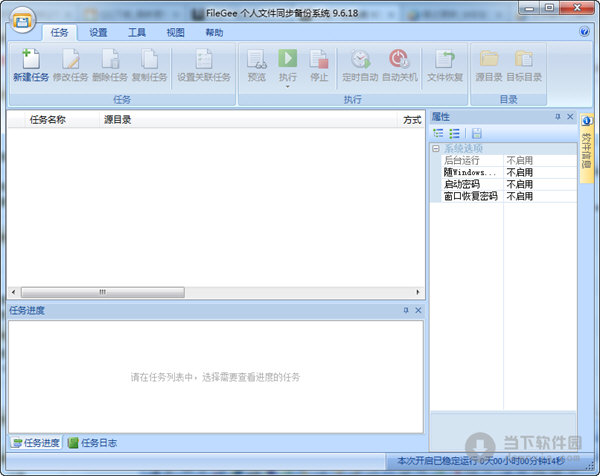Click the 自动关机 power icon
This screenshot has height=476, width=600.
[x=399, y=59]
